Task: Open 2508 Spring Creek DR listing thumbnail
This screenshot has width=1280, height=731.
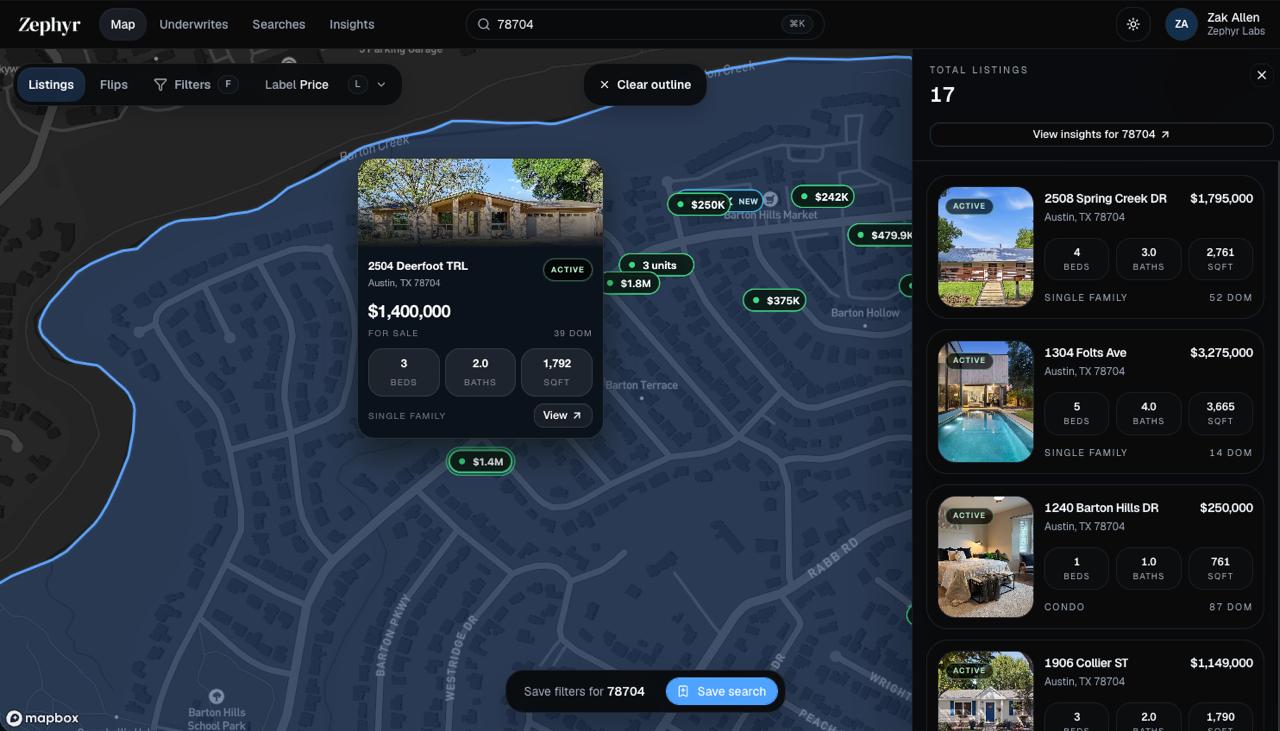Action: coord(985,247)
